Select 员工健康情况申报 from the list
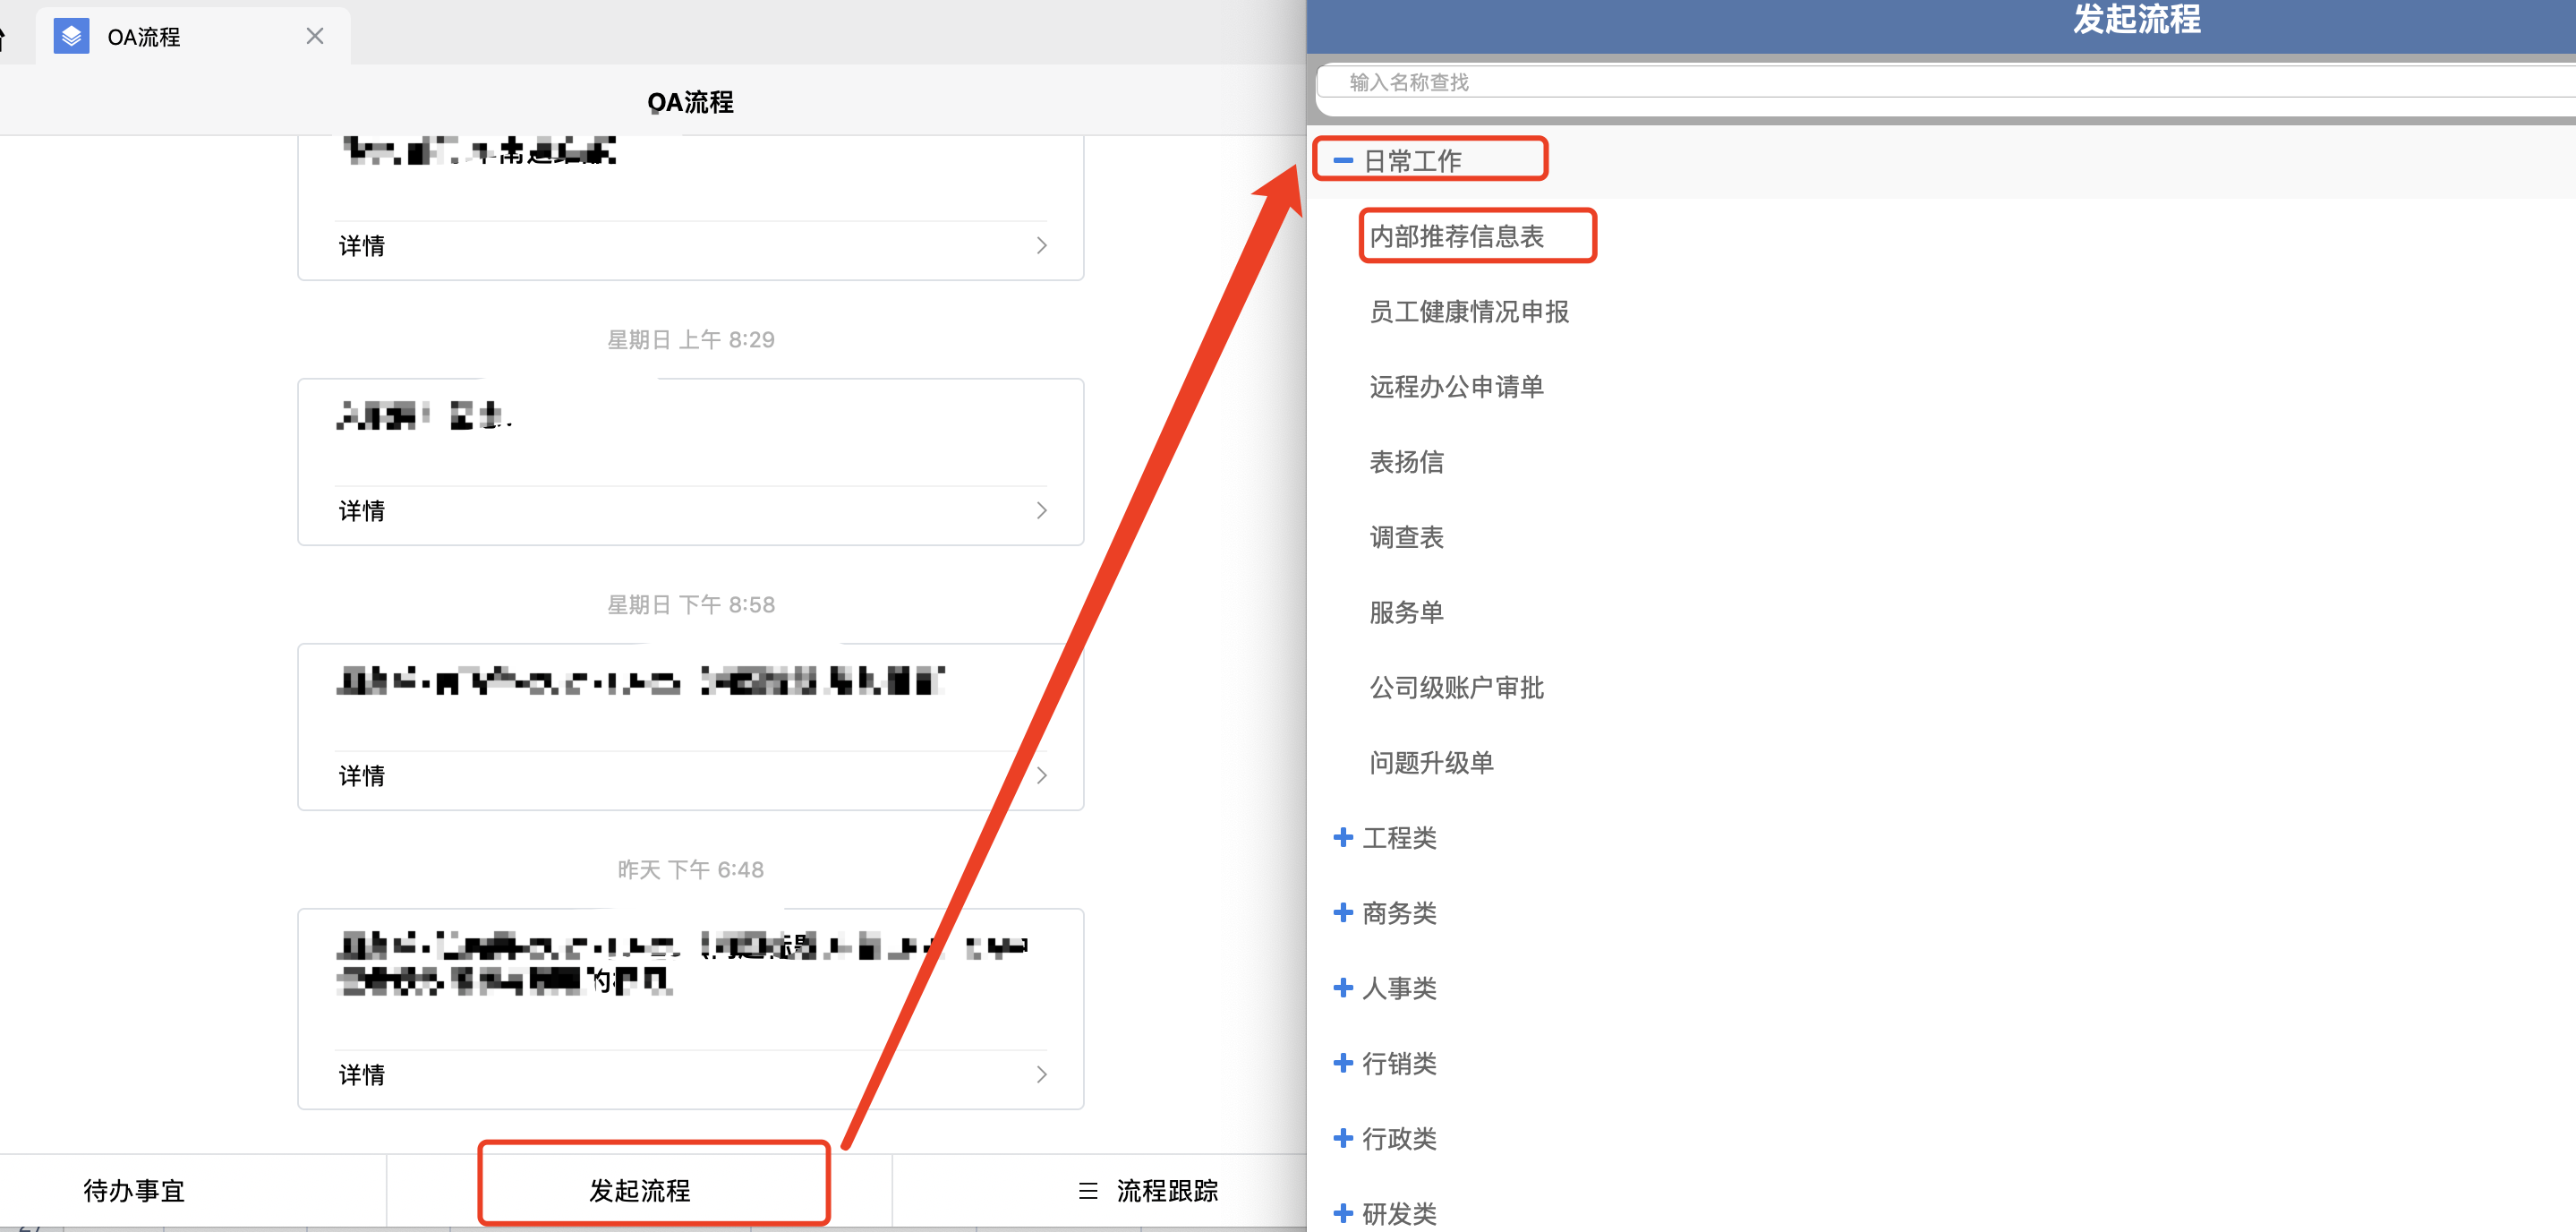The image size is (2576, 1232). (x=1468, y=312)
